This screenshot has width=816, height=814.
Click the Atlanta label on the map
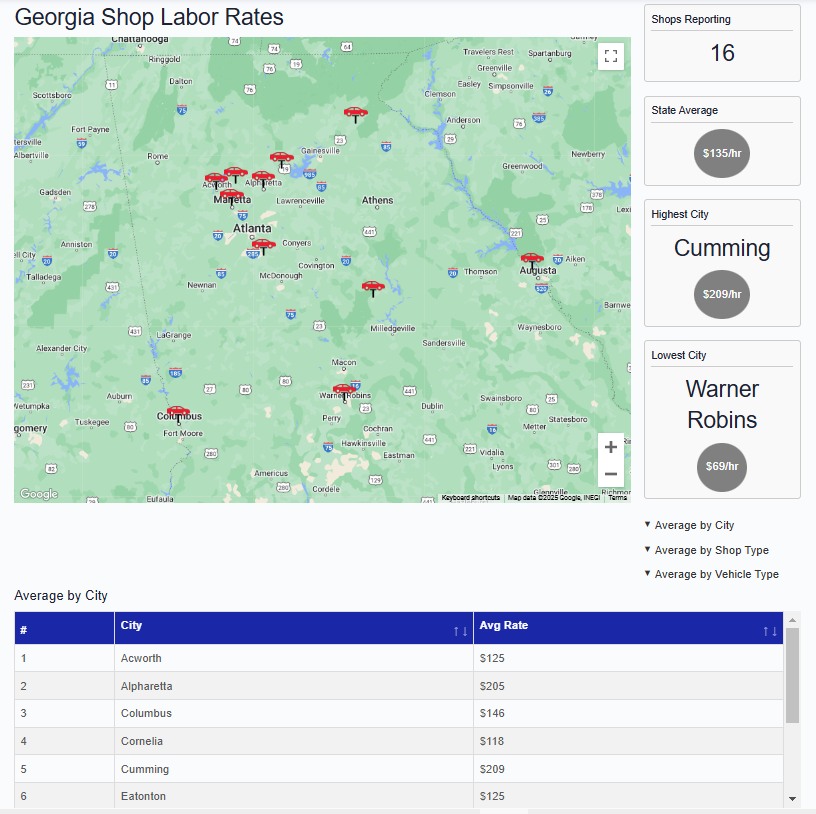tap(252, 228)
